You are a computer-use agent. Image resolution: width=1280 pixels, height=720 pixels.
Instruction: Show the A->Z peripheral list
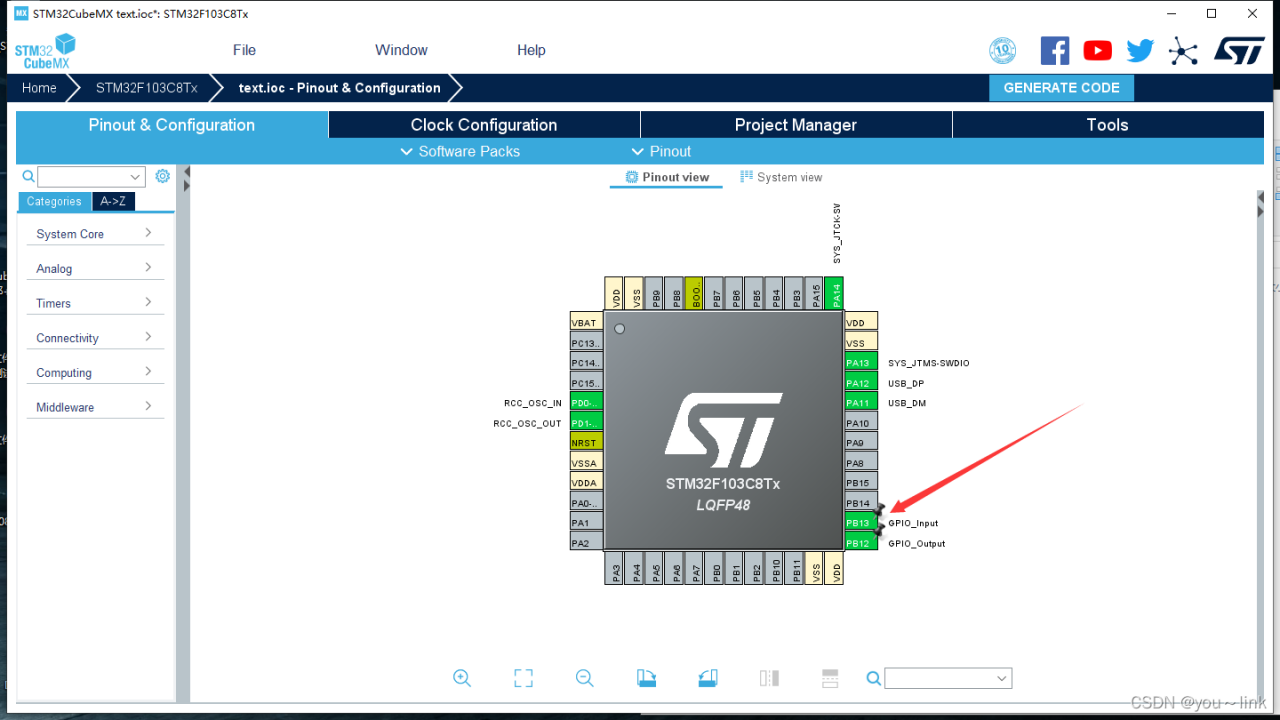[x=113, y=201]
